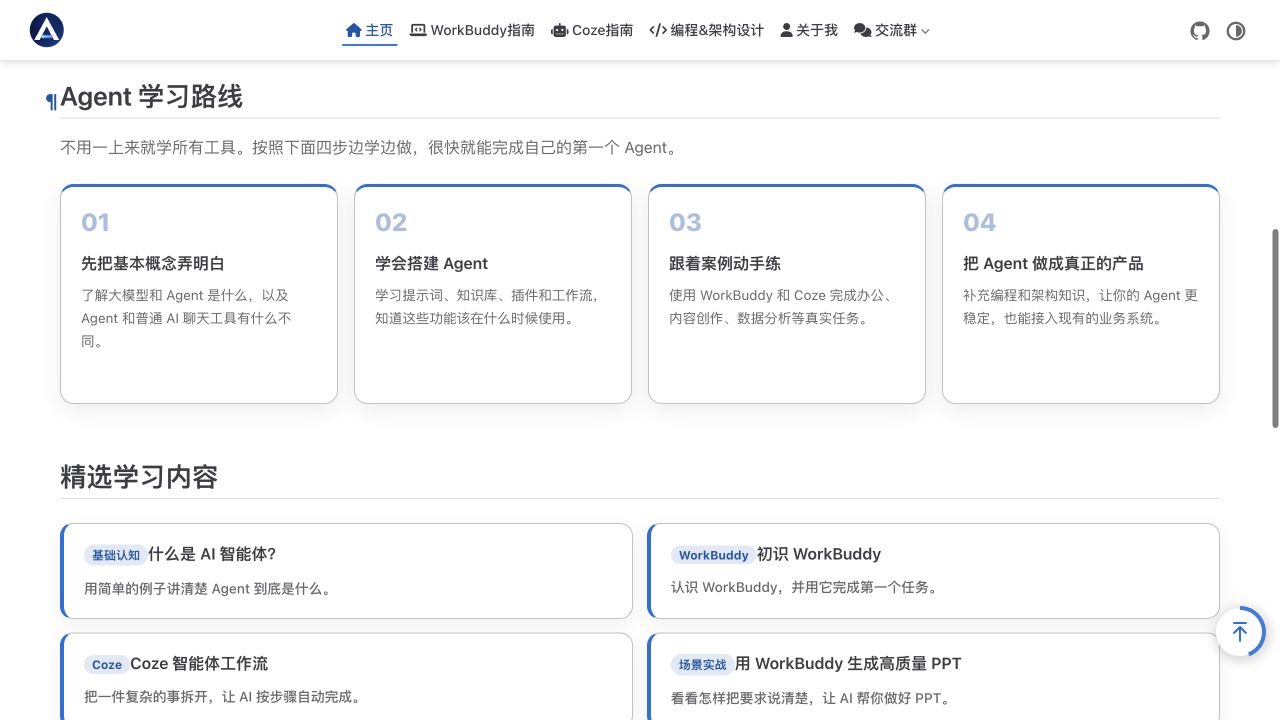Go to the 主页 nav tab
Viewport: 1280px width, 720px height.
[369, 31]
